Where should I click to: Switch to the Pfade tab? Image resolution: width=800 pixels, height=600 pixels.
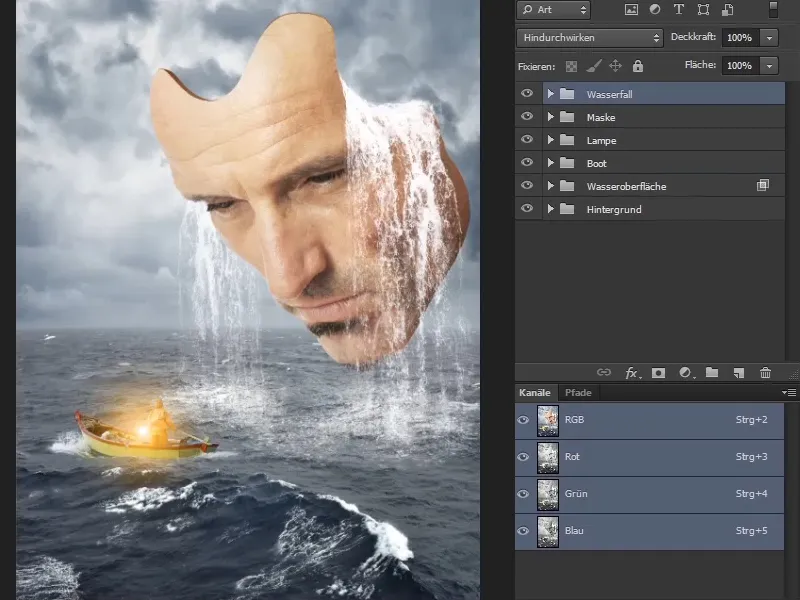click(x=578, y=392)
